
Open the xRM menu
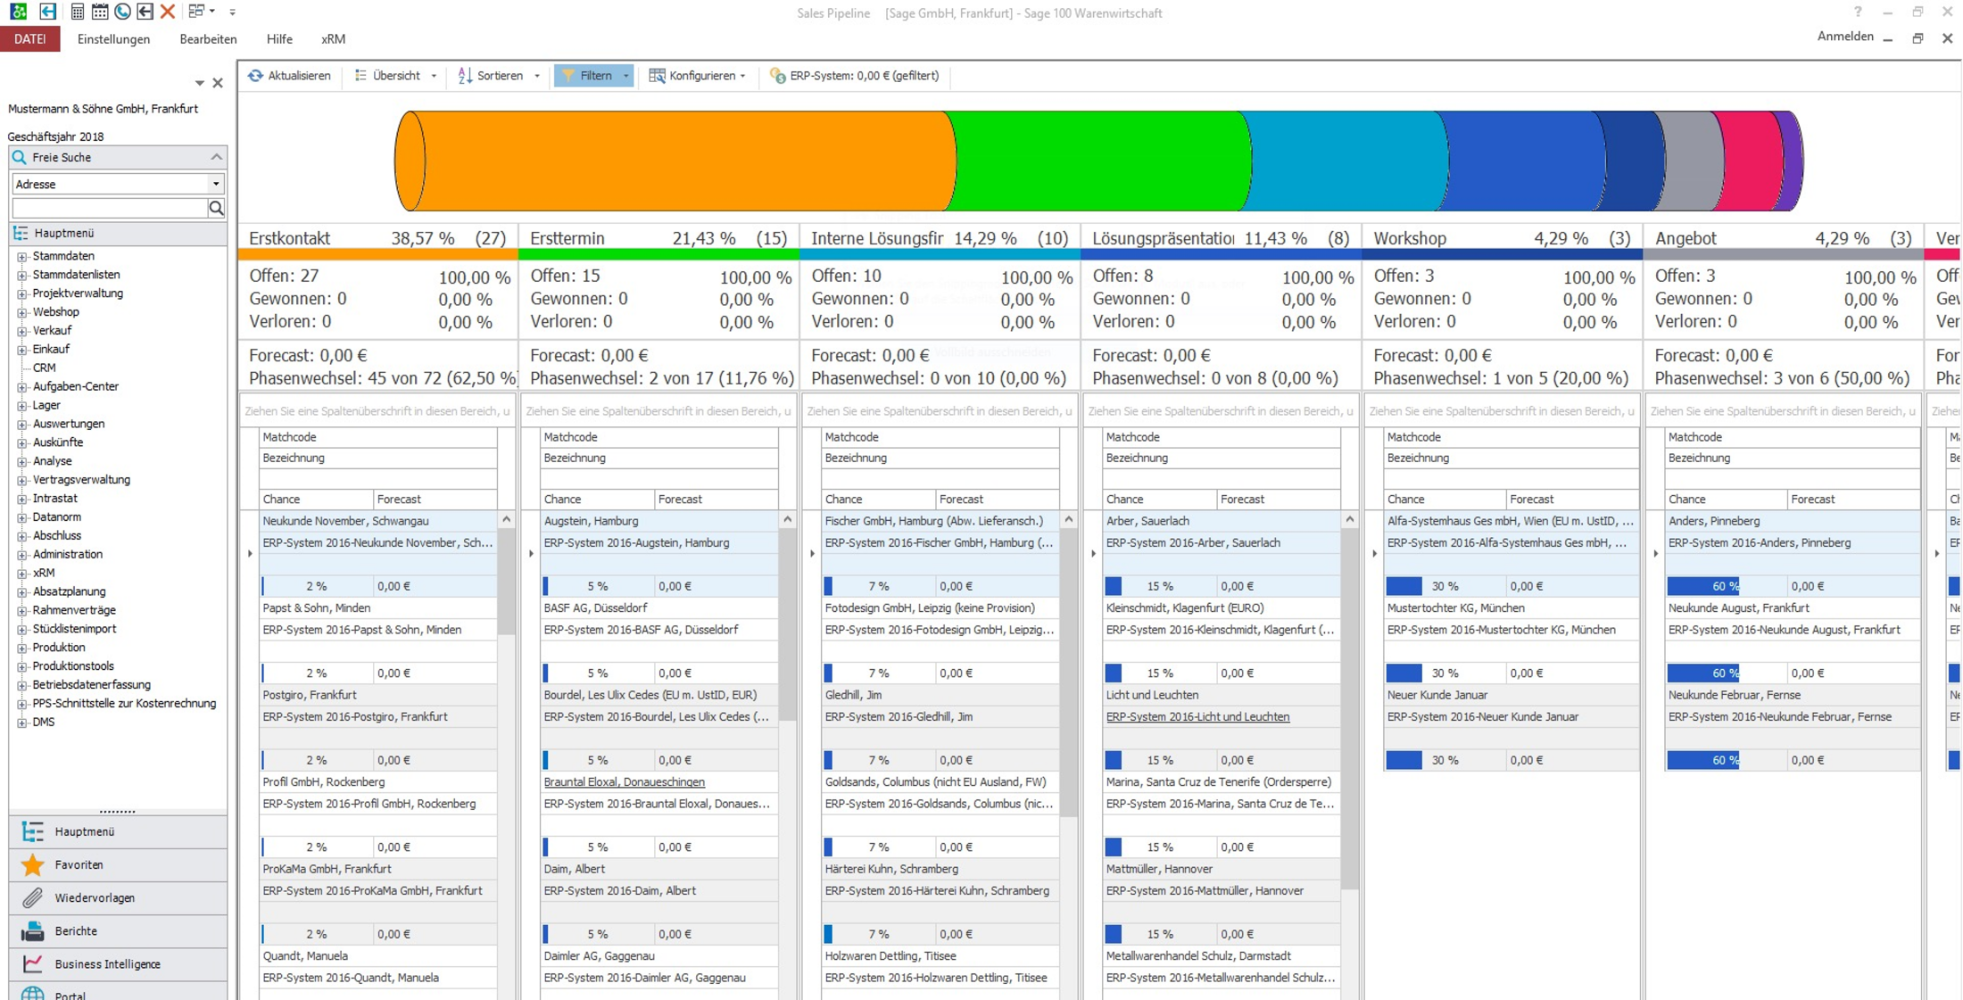pos(333,39)
